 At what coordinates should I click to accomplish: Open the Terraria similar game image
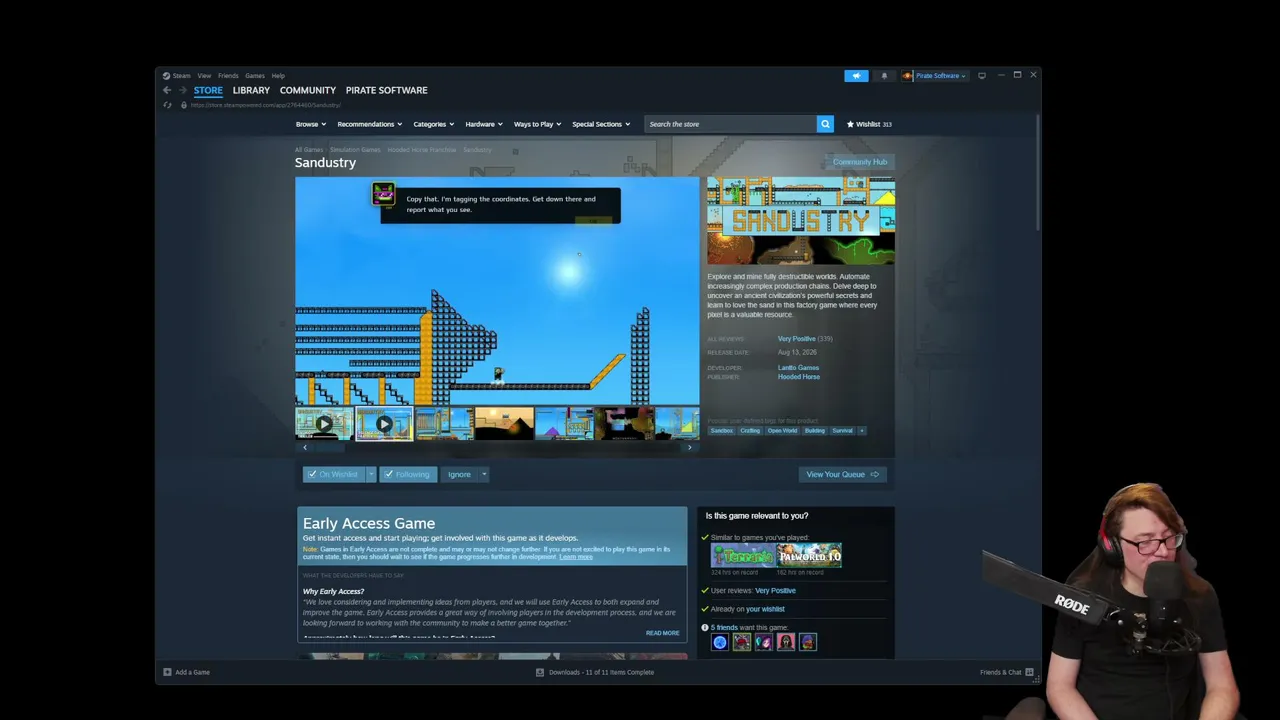[x=743, y=555]
